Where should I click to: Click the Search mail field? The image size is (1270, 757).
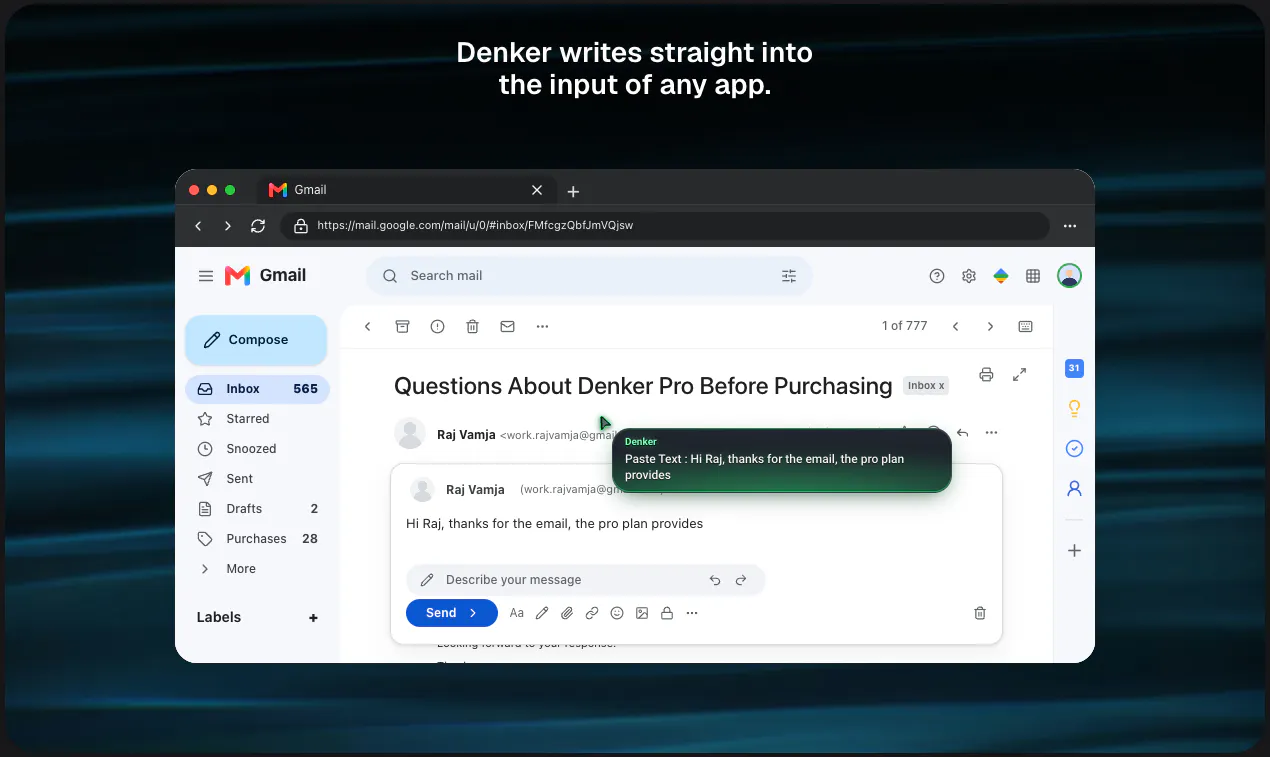click(x=588, y=276)
